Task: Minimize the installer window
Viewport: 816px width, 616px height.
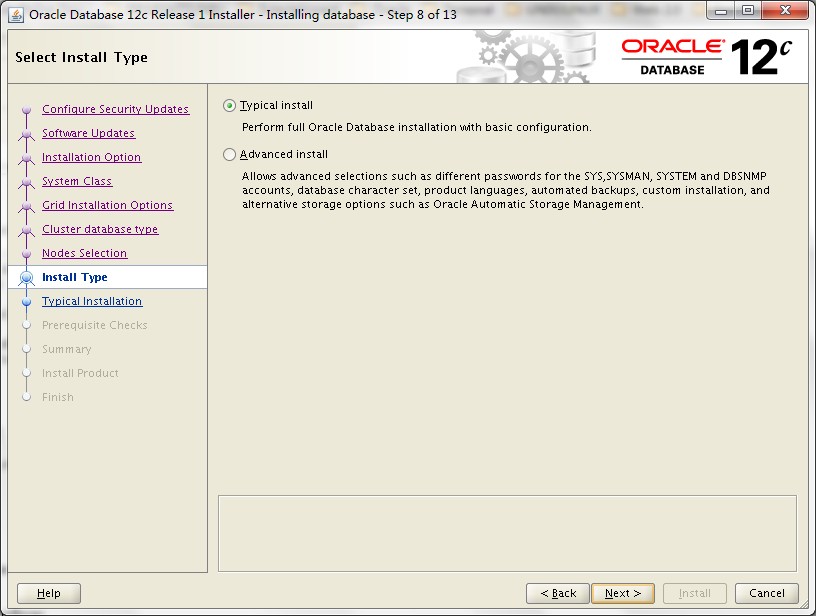Action: point(721,10)
